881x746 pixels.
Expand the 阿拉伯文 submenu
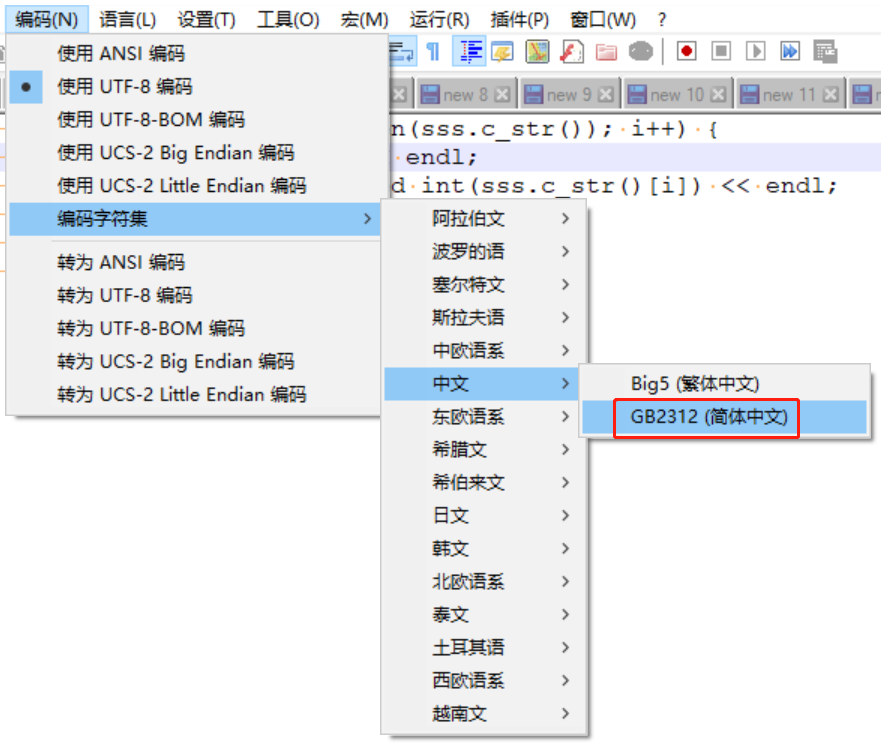tap(483, 219)
